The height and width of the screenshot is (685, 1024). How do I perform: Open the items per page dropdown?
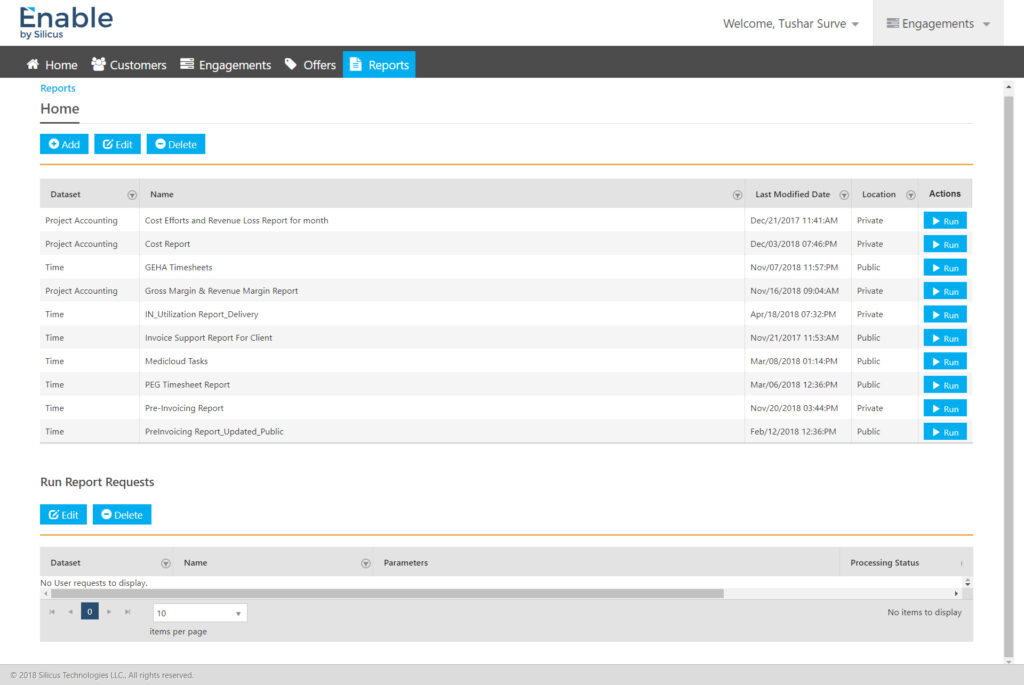[x=200, y=613]
